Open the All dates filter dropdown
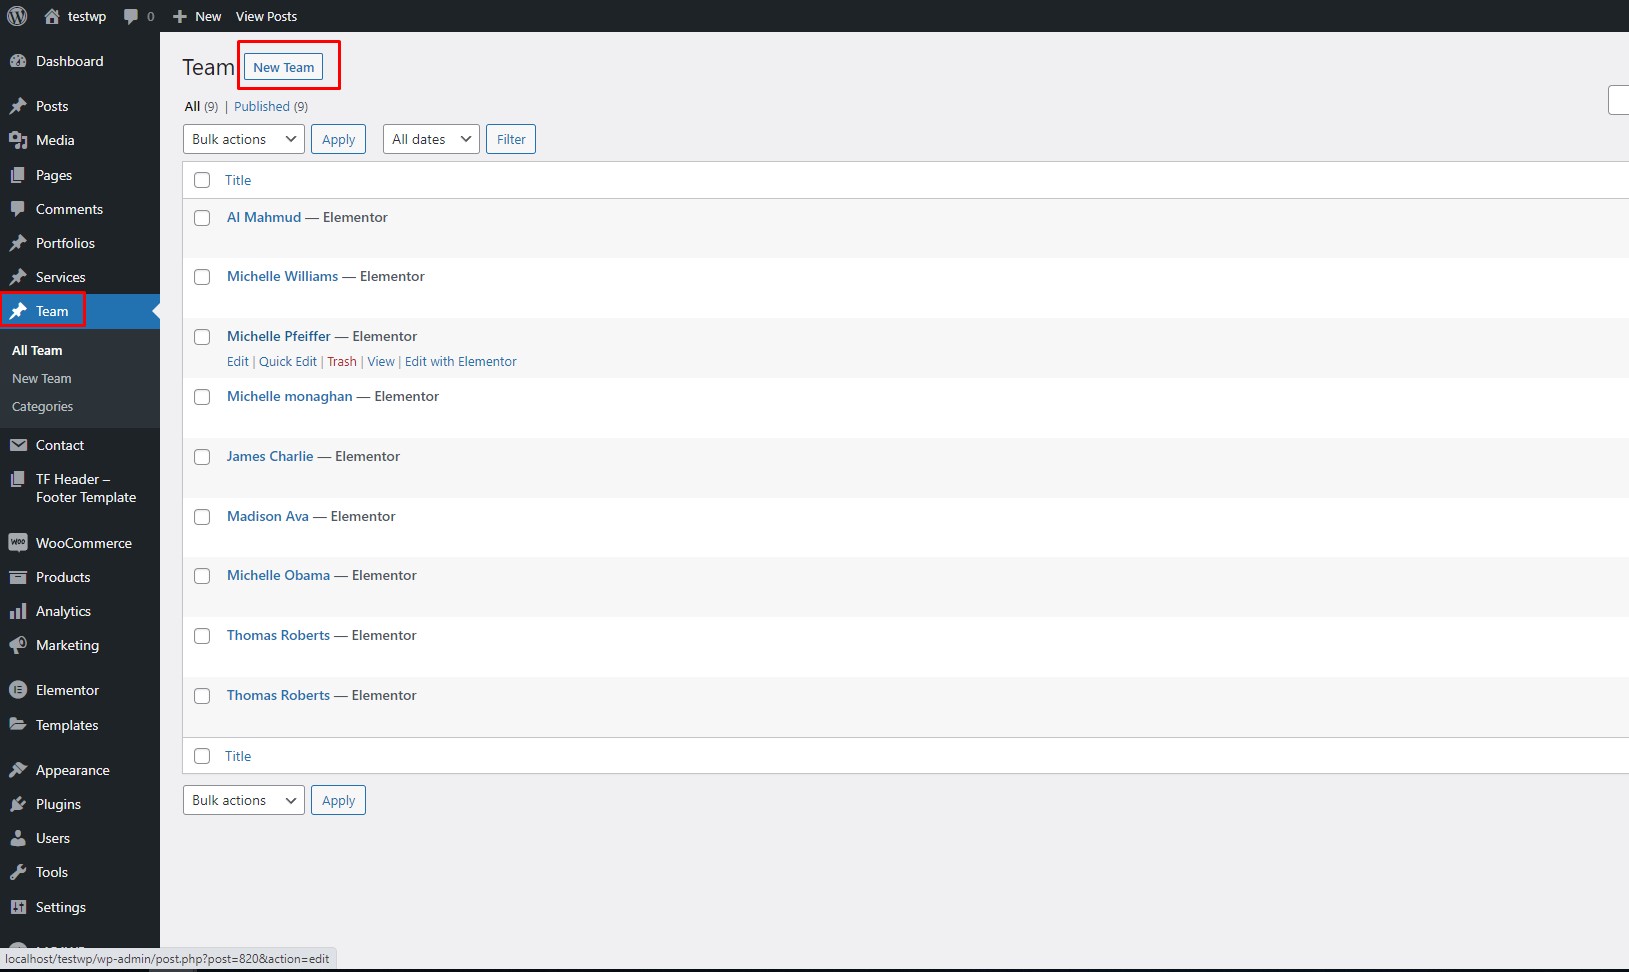The height and width of the screenshot is (972, 1629). (431, 139)
